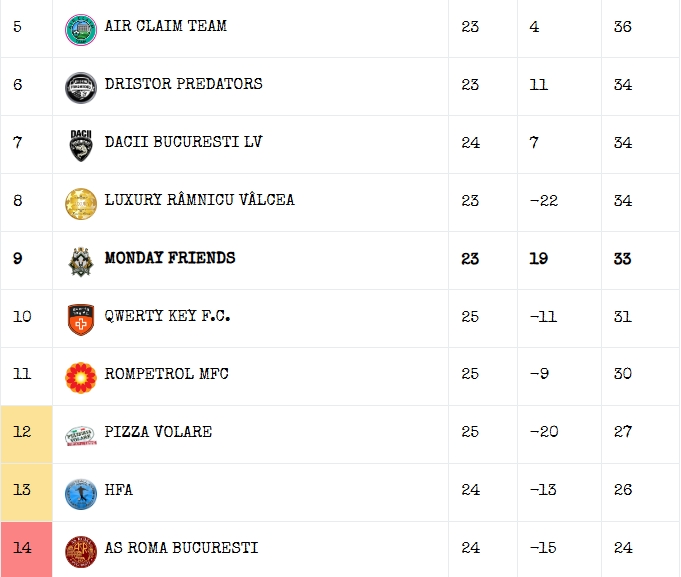Click the HFA blue round logo
This screenshot has width=681, height=577.
pos(81,493)
